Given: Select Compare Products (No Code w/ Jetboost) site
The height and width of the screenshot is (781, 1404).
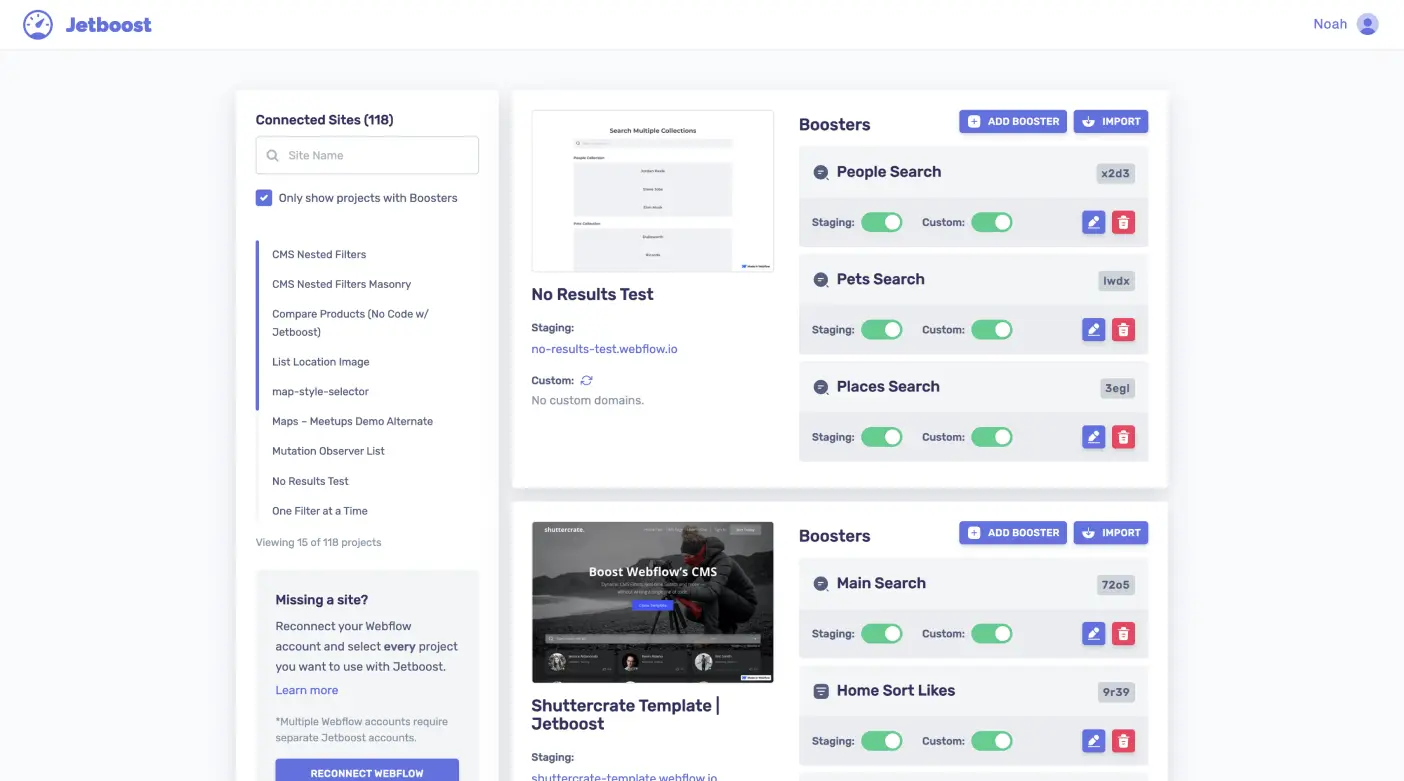Looking at the screenshot, I should point(350,323).
